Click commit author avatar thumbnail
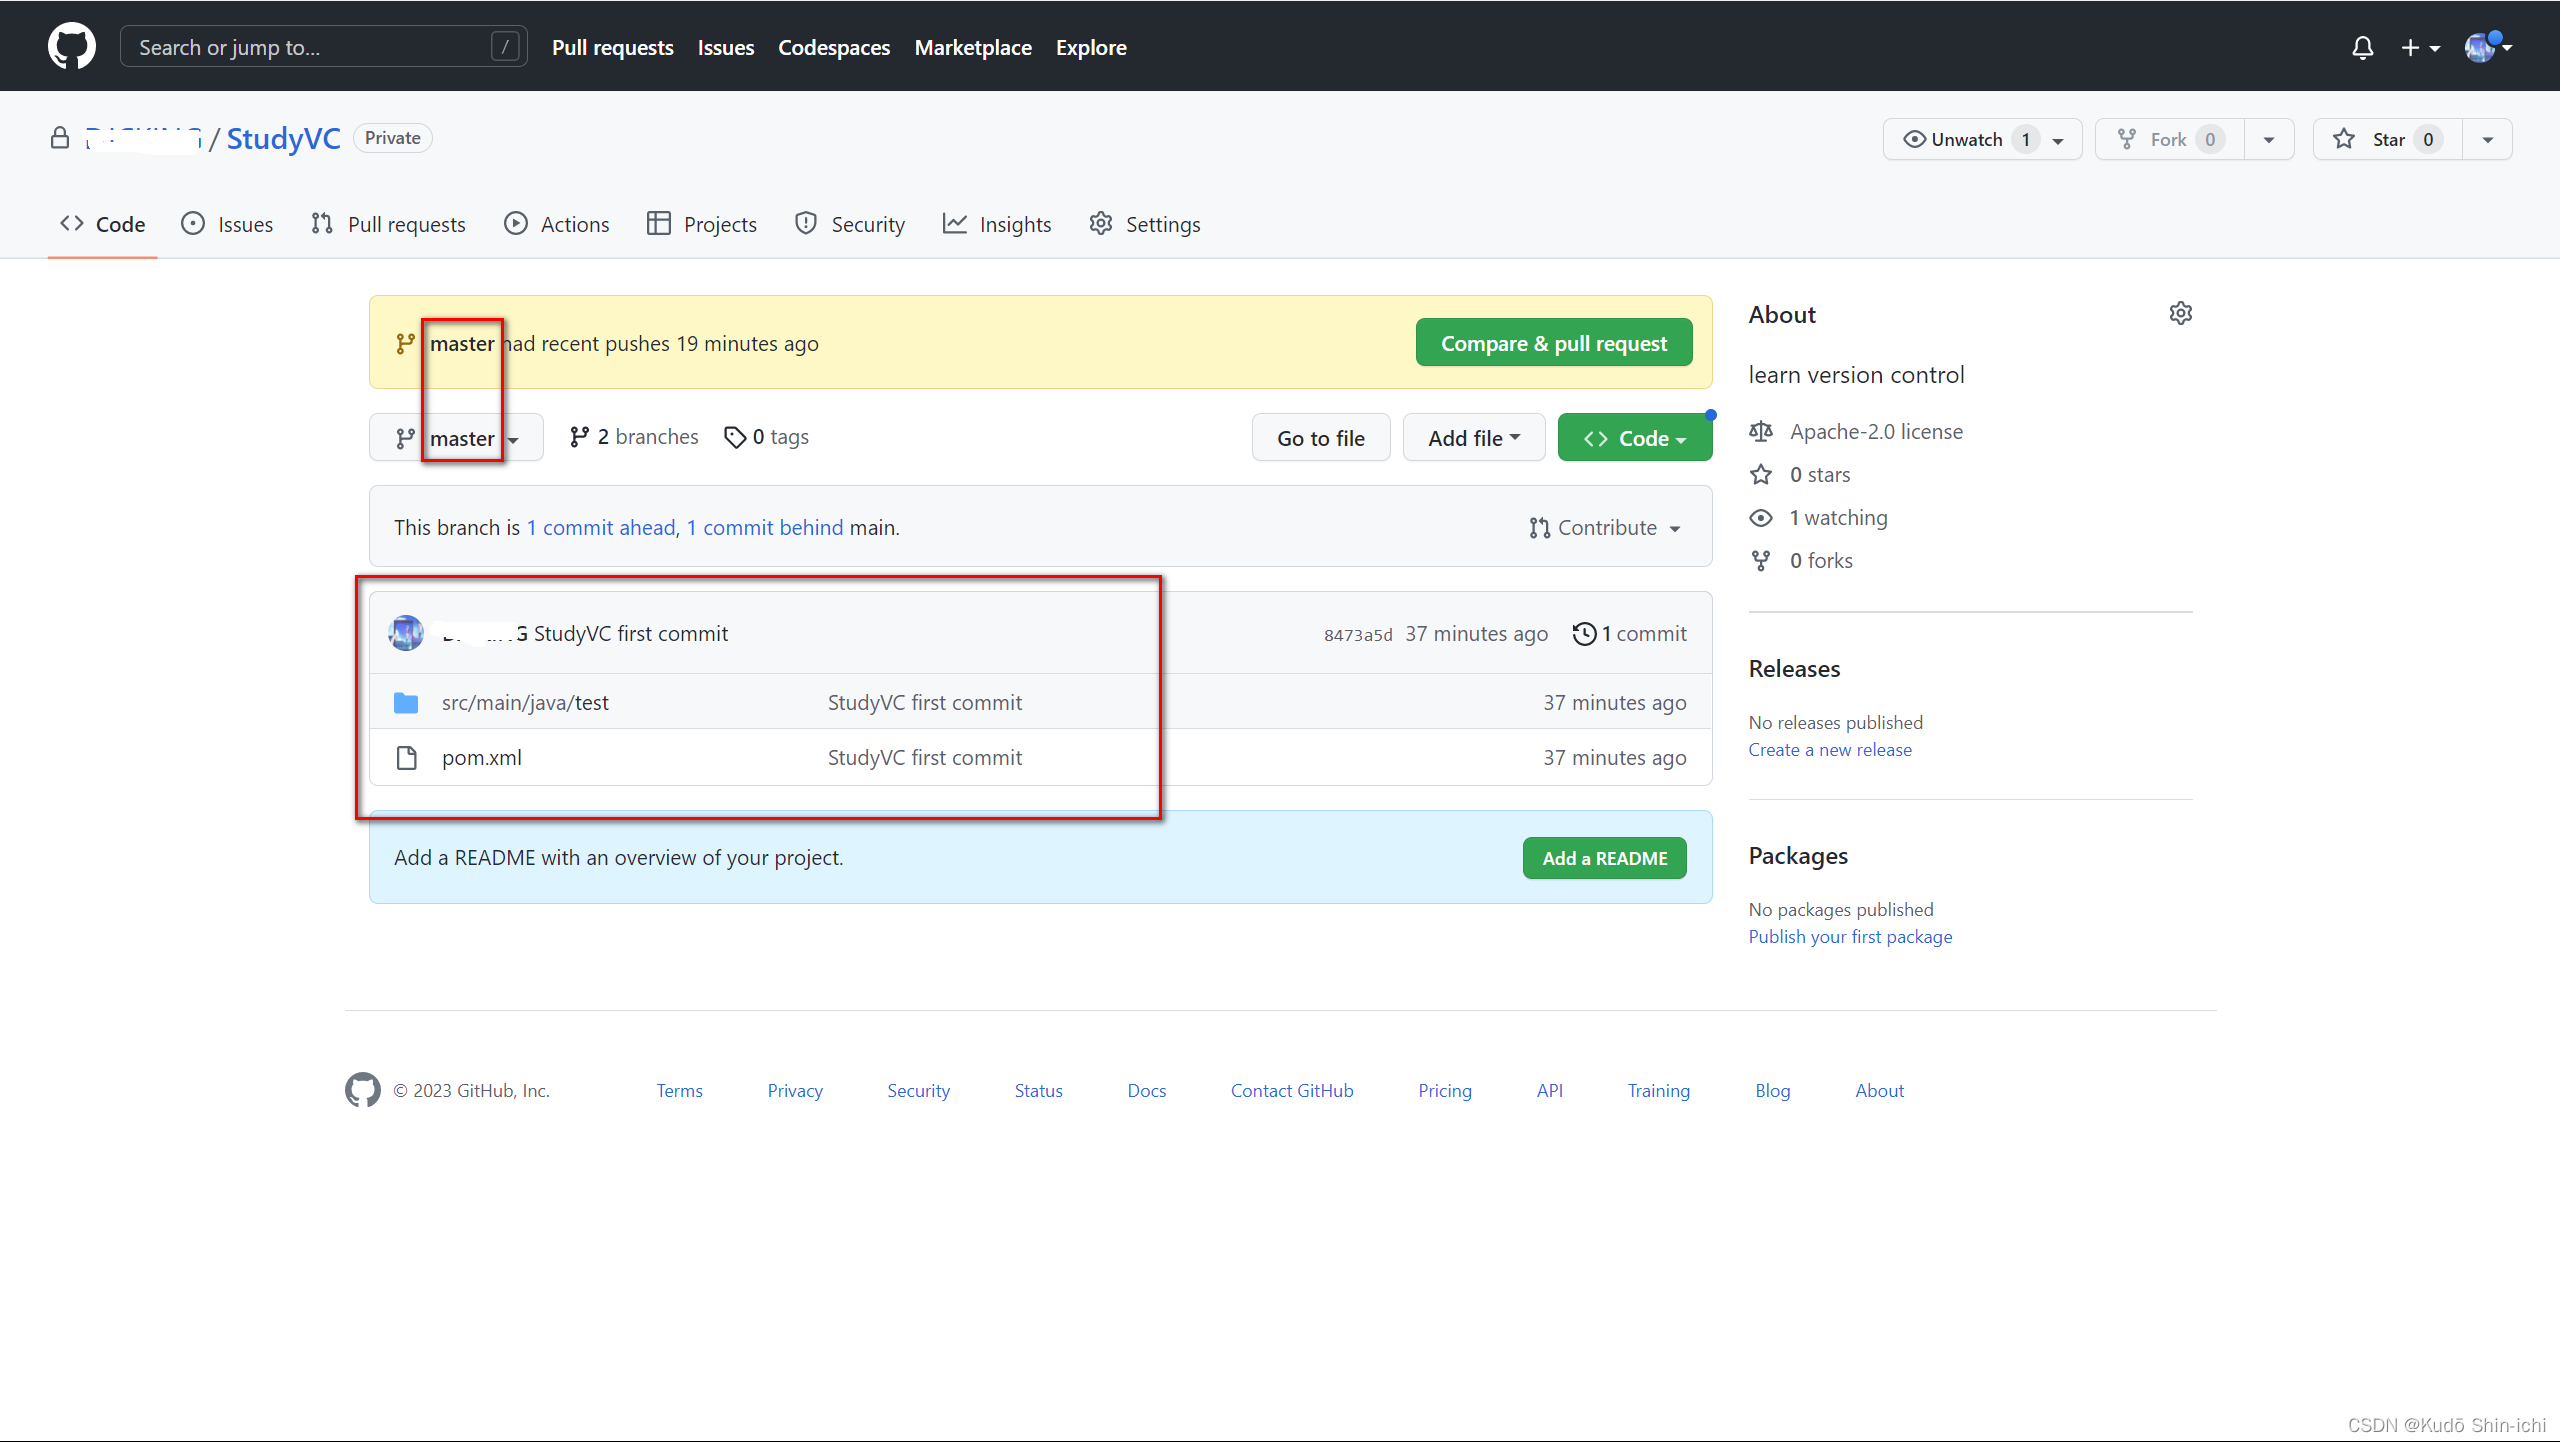 (406, 633)
